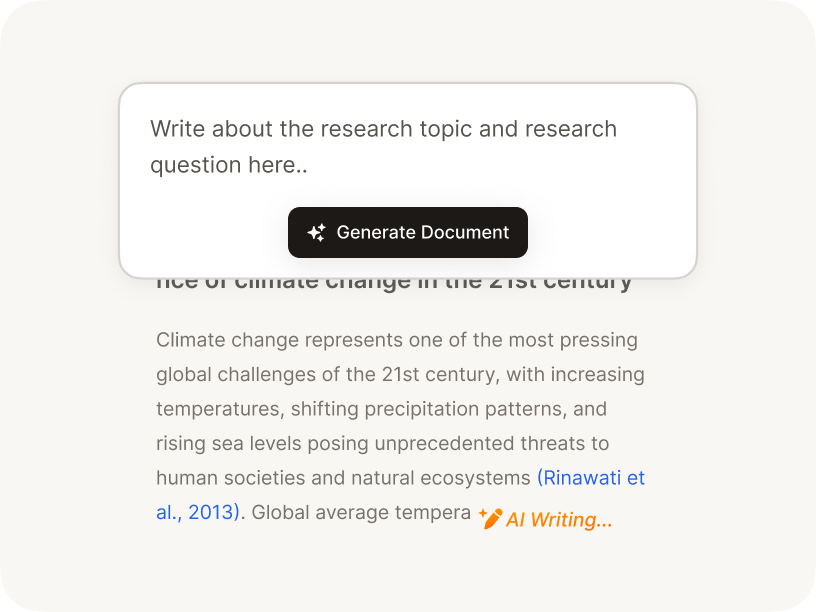Focus the research topic prompt field
The image size is (816, 612).
point(407,146)
